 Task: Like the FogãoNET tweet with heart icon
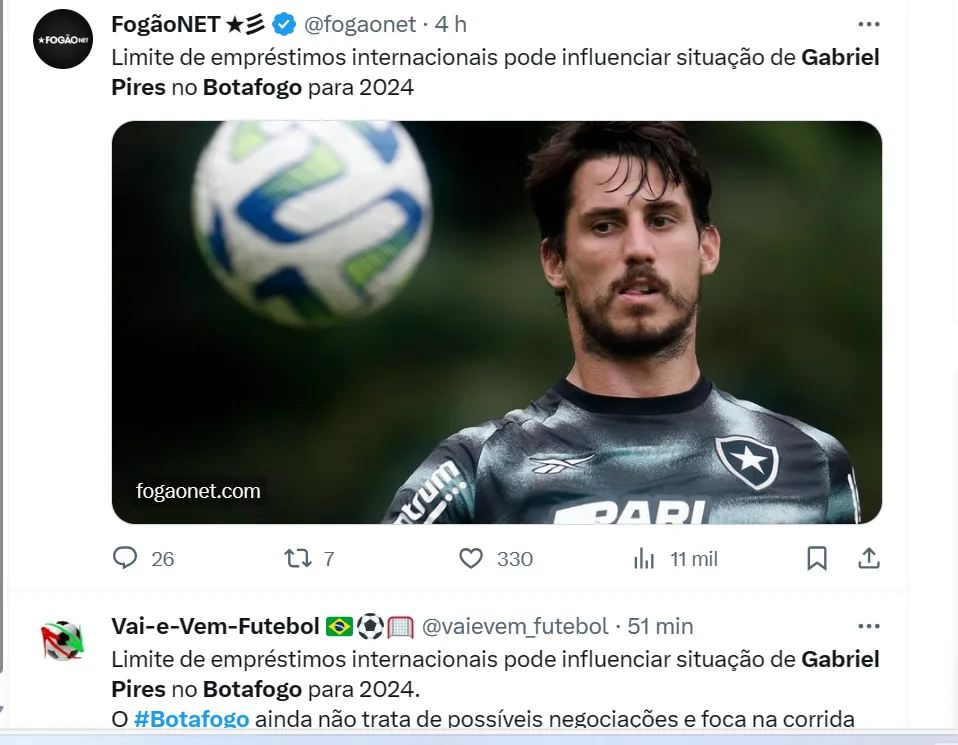tap(495, 558)
